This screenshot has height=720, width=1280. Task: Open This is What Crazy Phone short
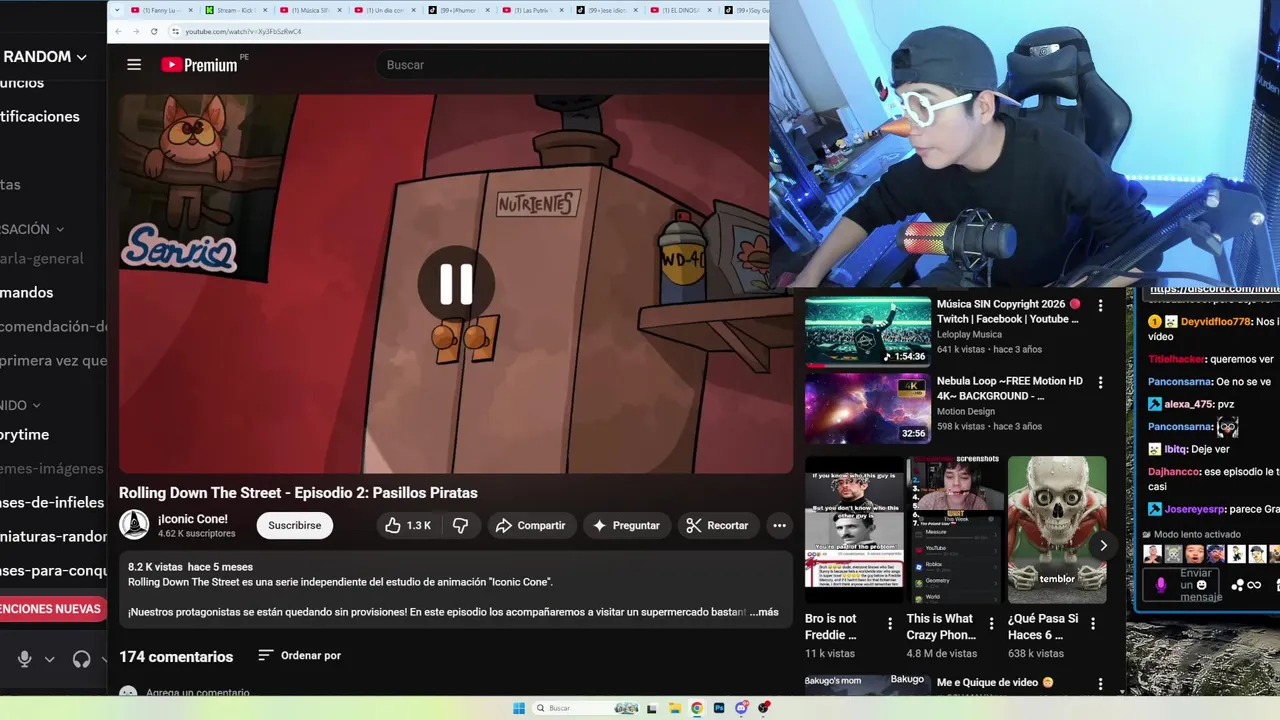[x=956, y=530]
